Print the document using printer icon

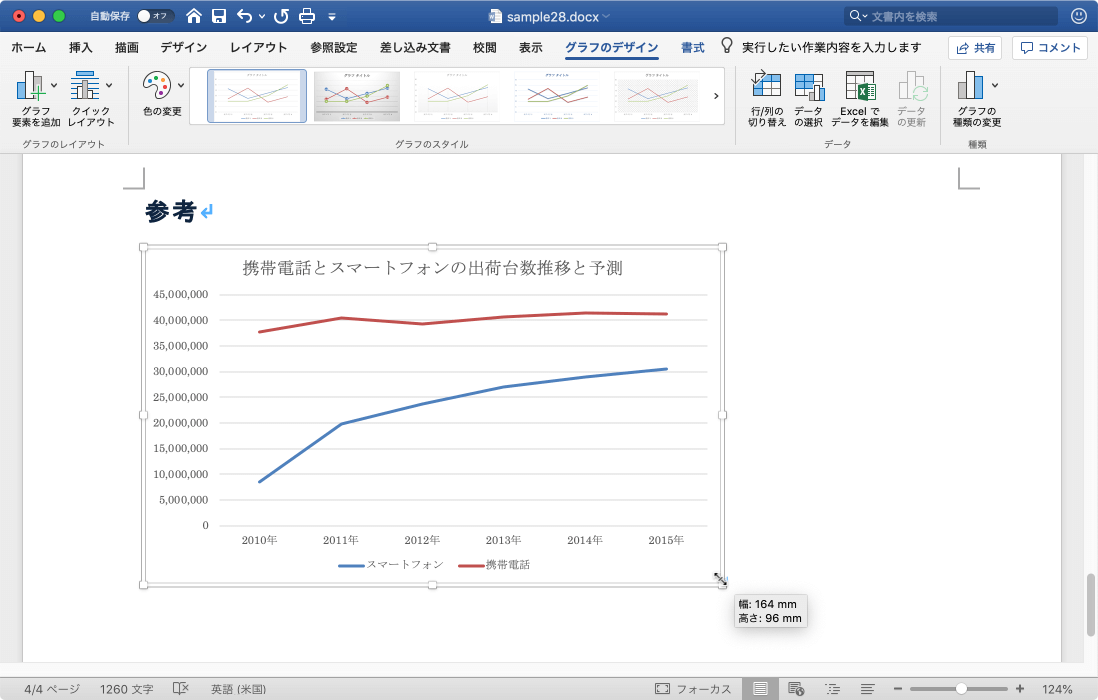[307, 16]
